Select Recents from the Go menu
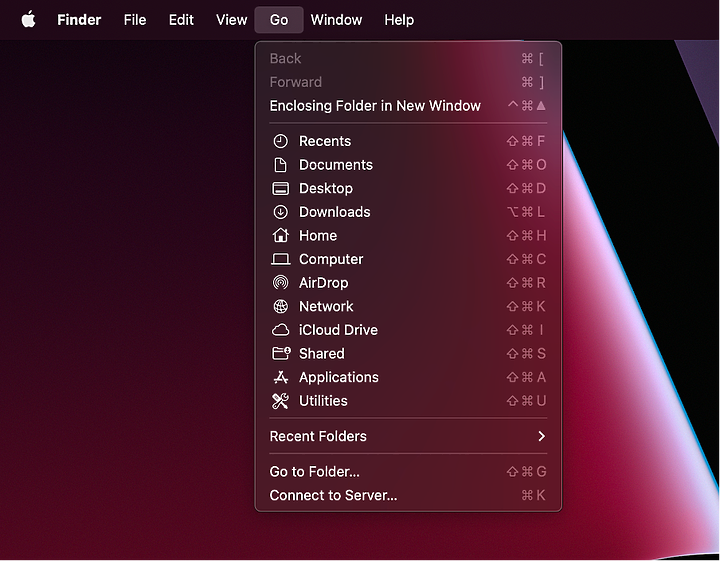 [x=408, y=141]
